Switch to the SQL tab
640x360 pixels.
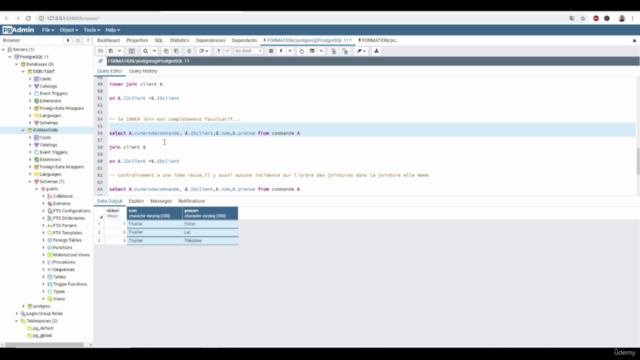coord(159,40)
